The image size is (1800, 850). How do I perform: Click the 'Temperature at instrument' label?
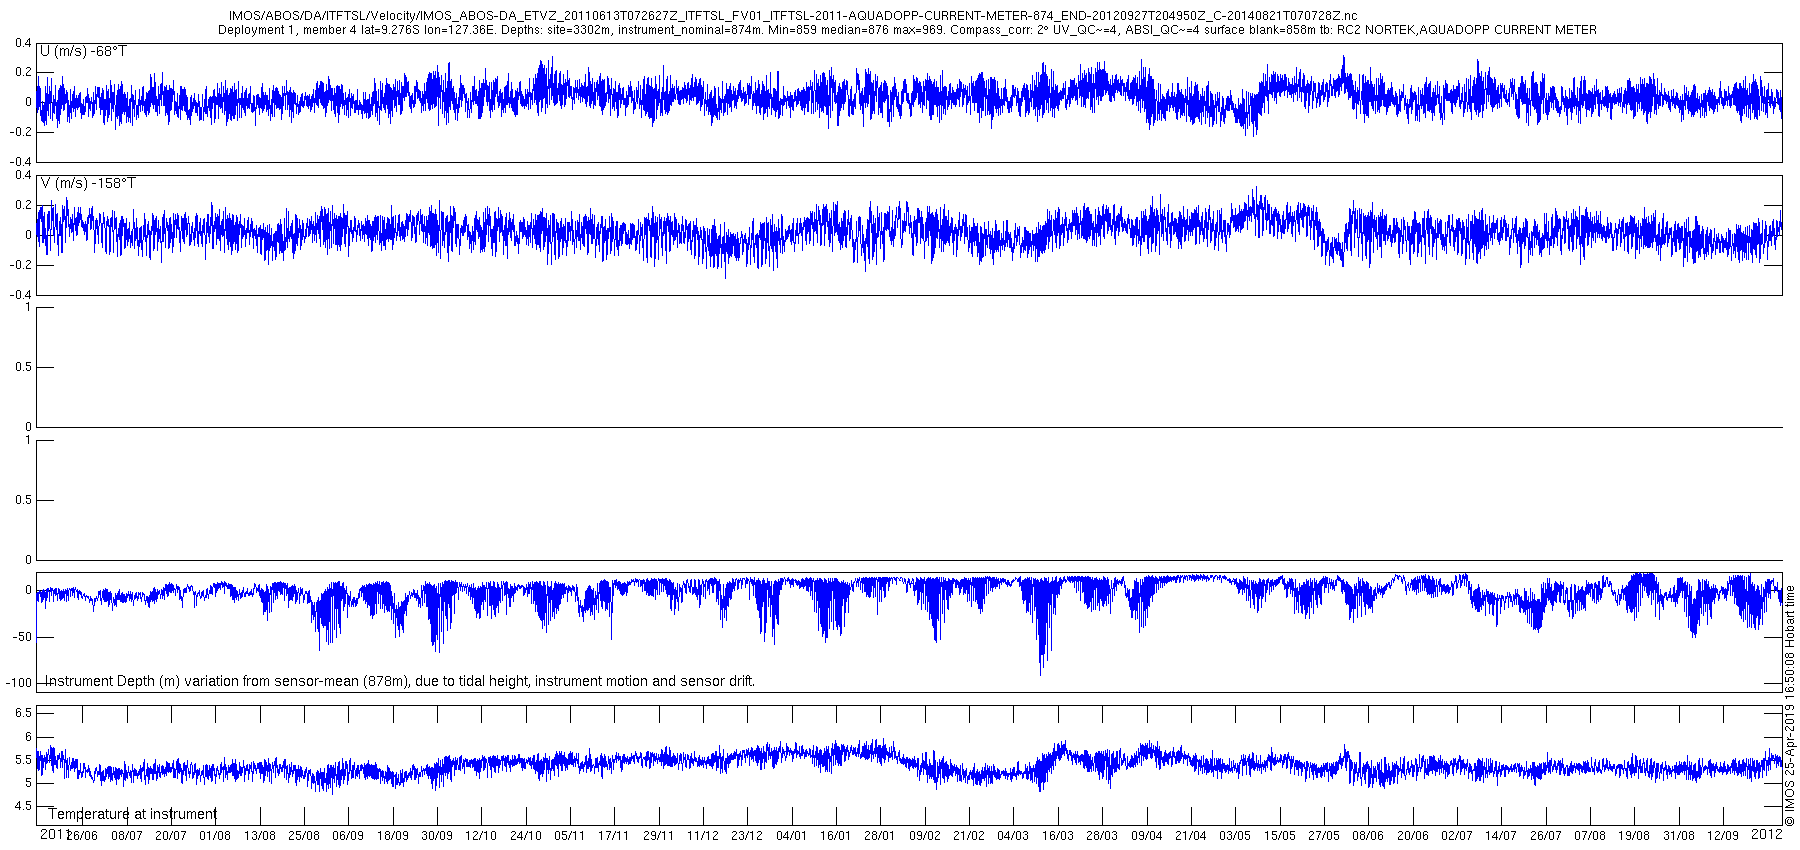coord(132,814)
